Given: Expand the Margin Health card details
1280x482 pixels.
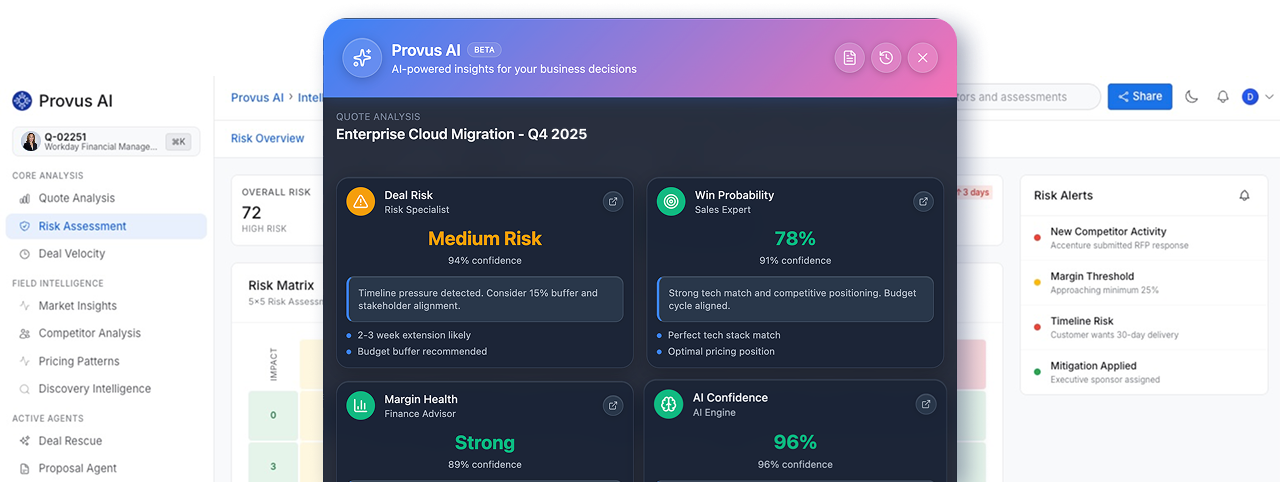Looking at the screenshot, I should (613, 405).
